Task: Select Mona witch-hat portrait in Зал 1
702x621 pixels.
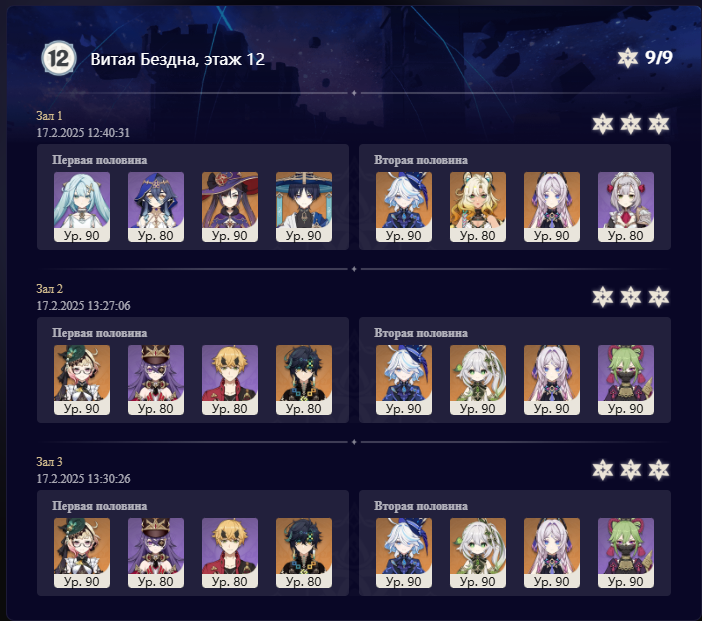Action: coord(230,207)
